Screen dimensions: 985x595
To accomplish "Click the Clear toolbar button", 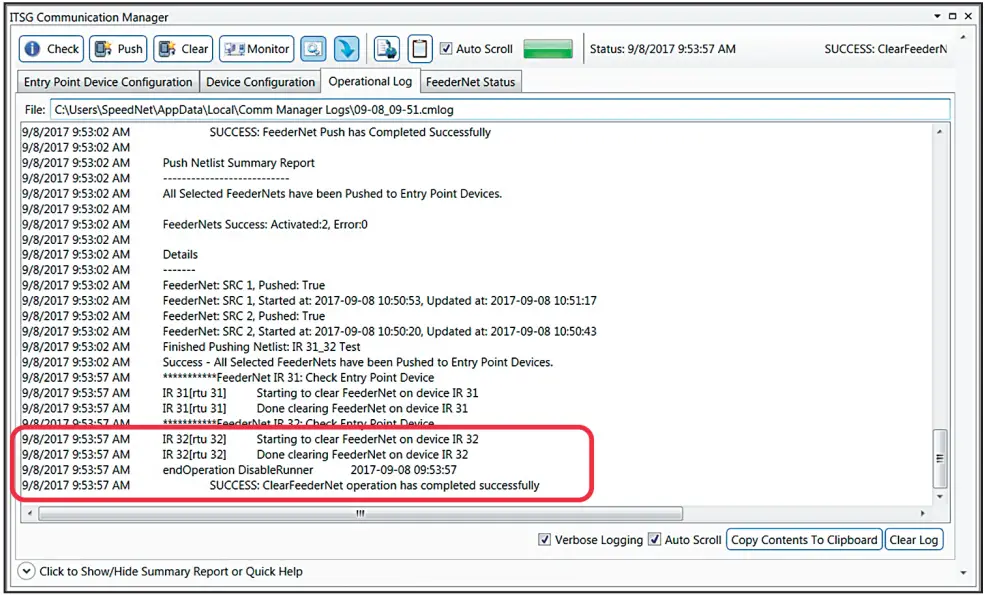I will coord(183,49).
